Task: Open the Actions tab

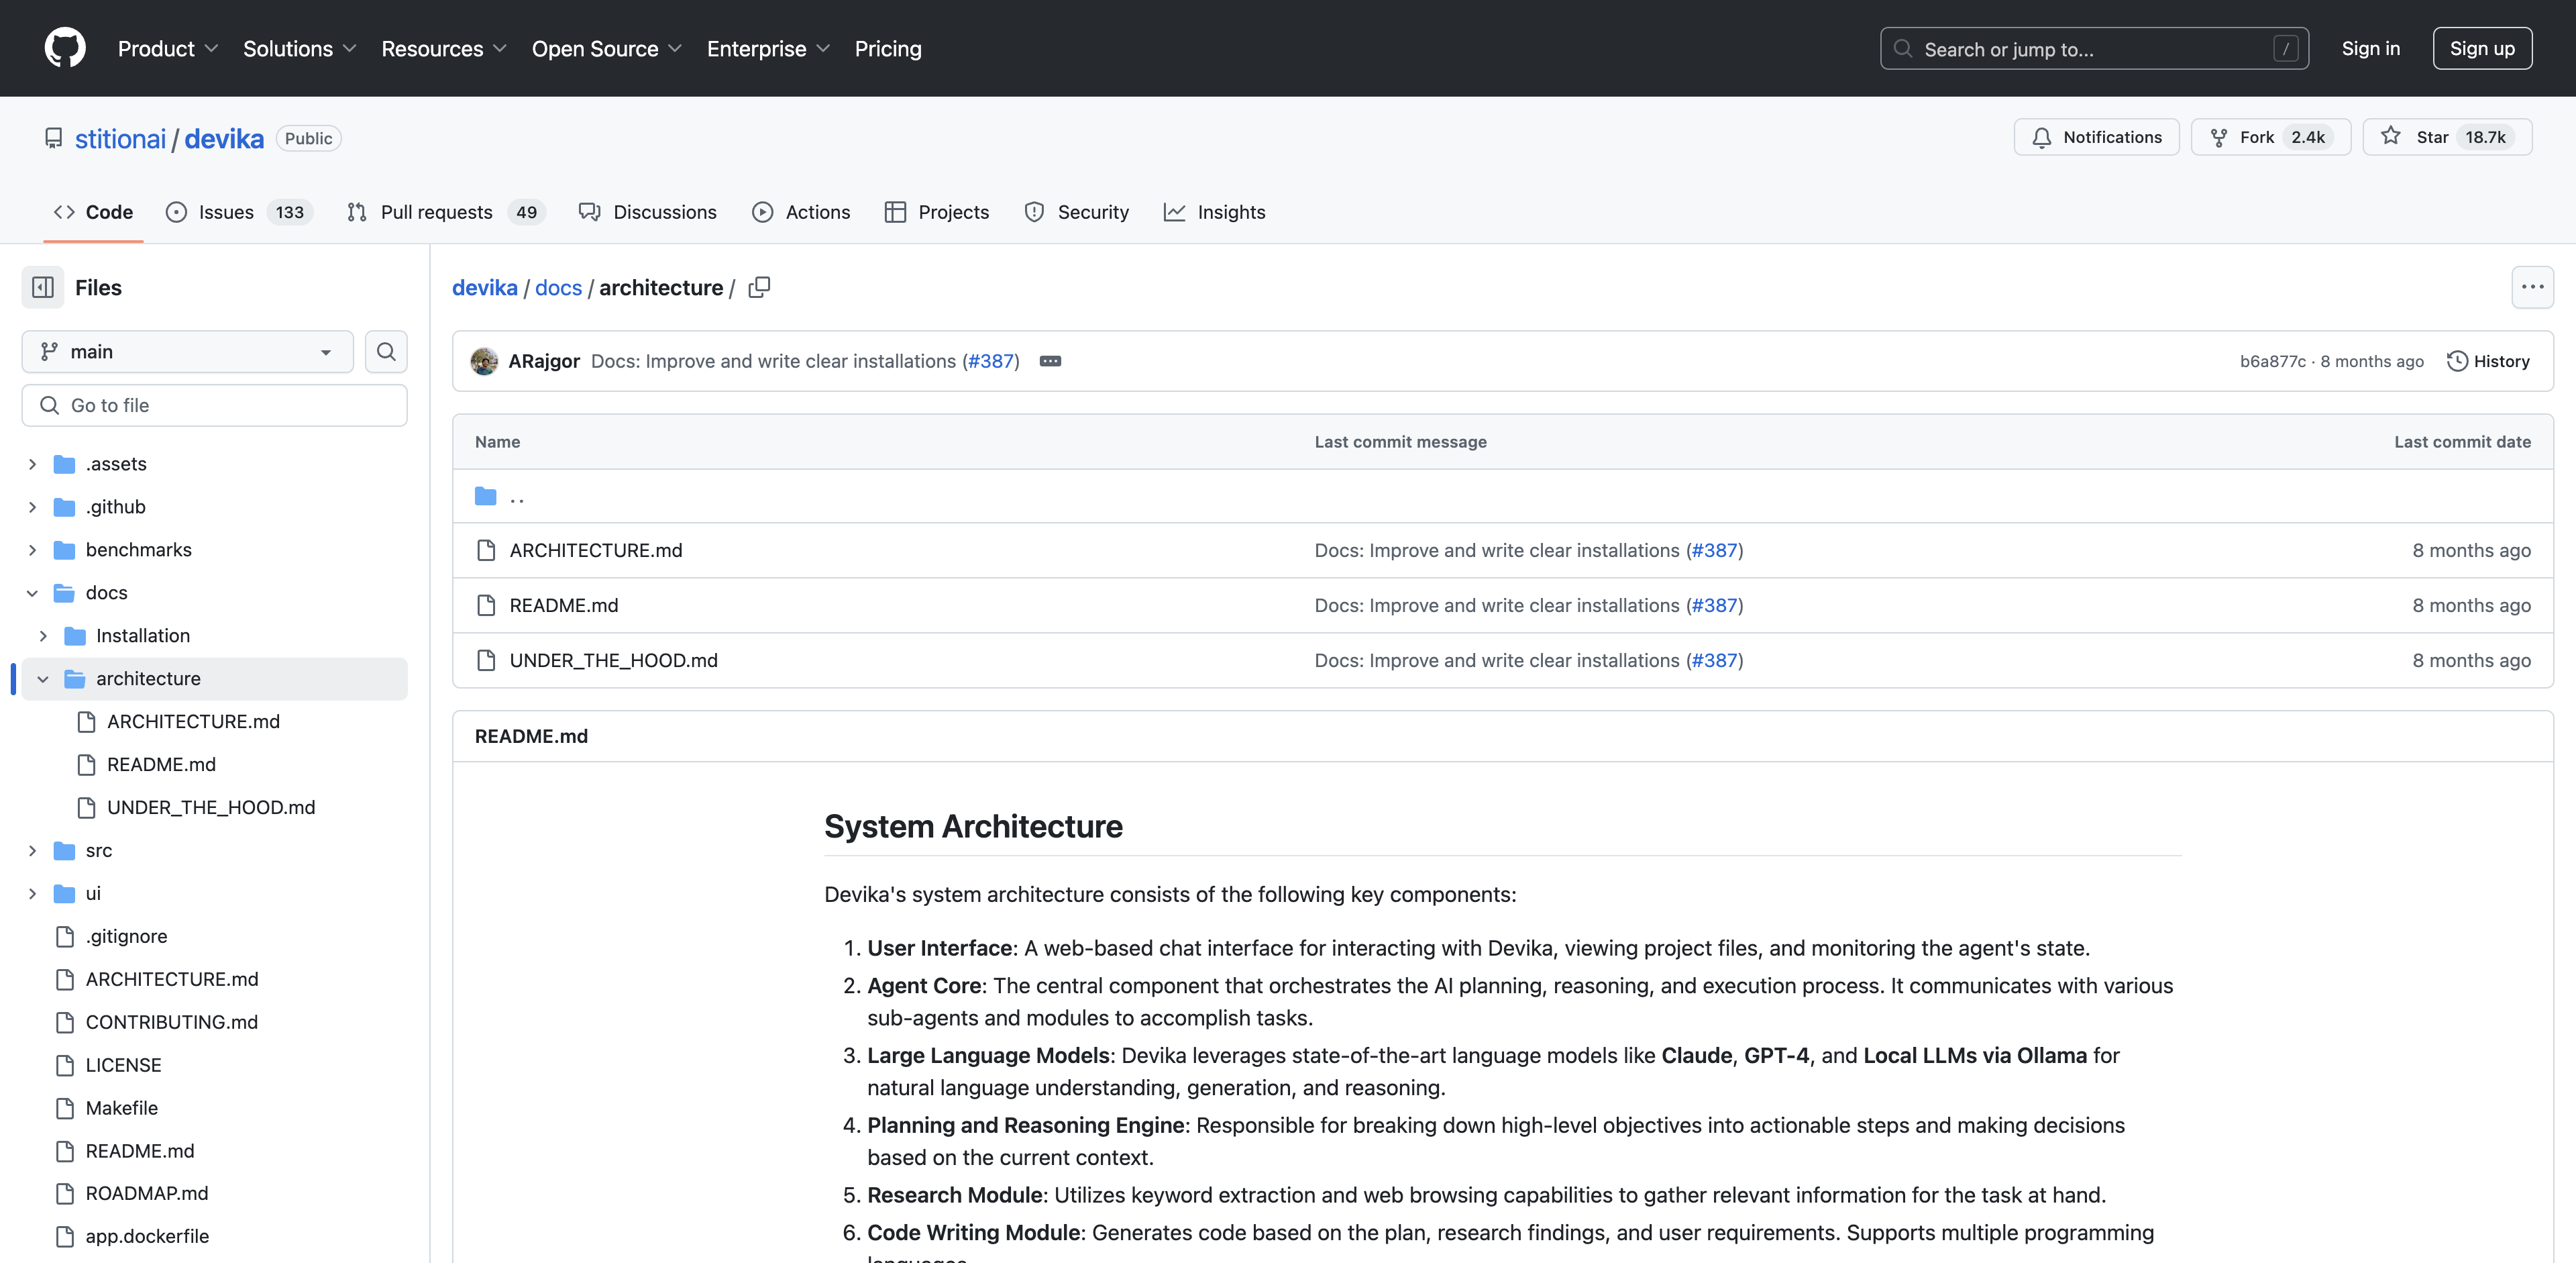Action: [801, 212]
